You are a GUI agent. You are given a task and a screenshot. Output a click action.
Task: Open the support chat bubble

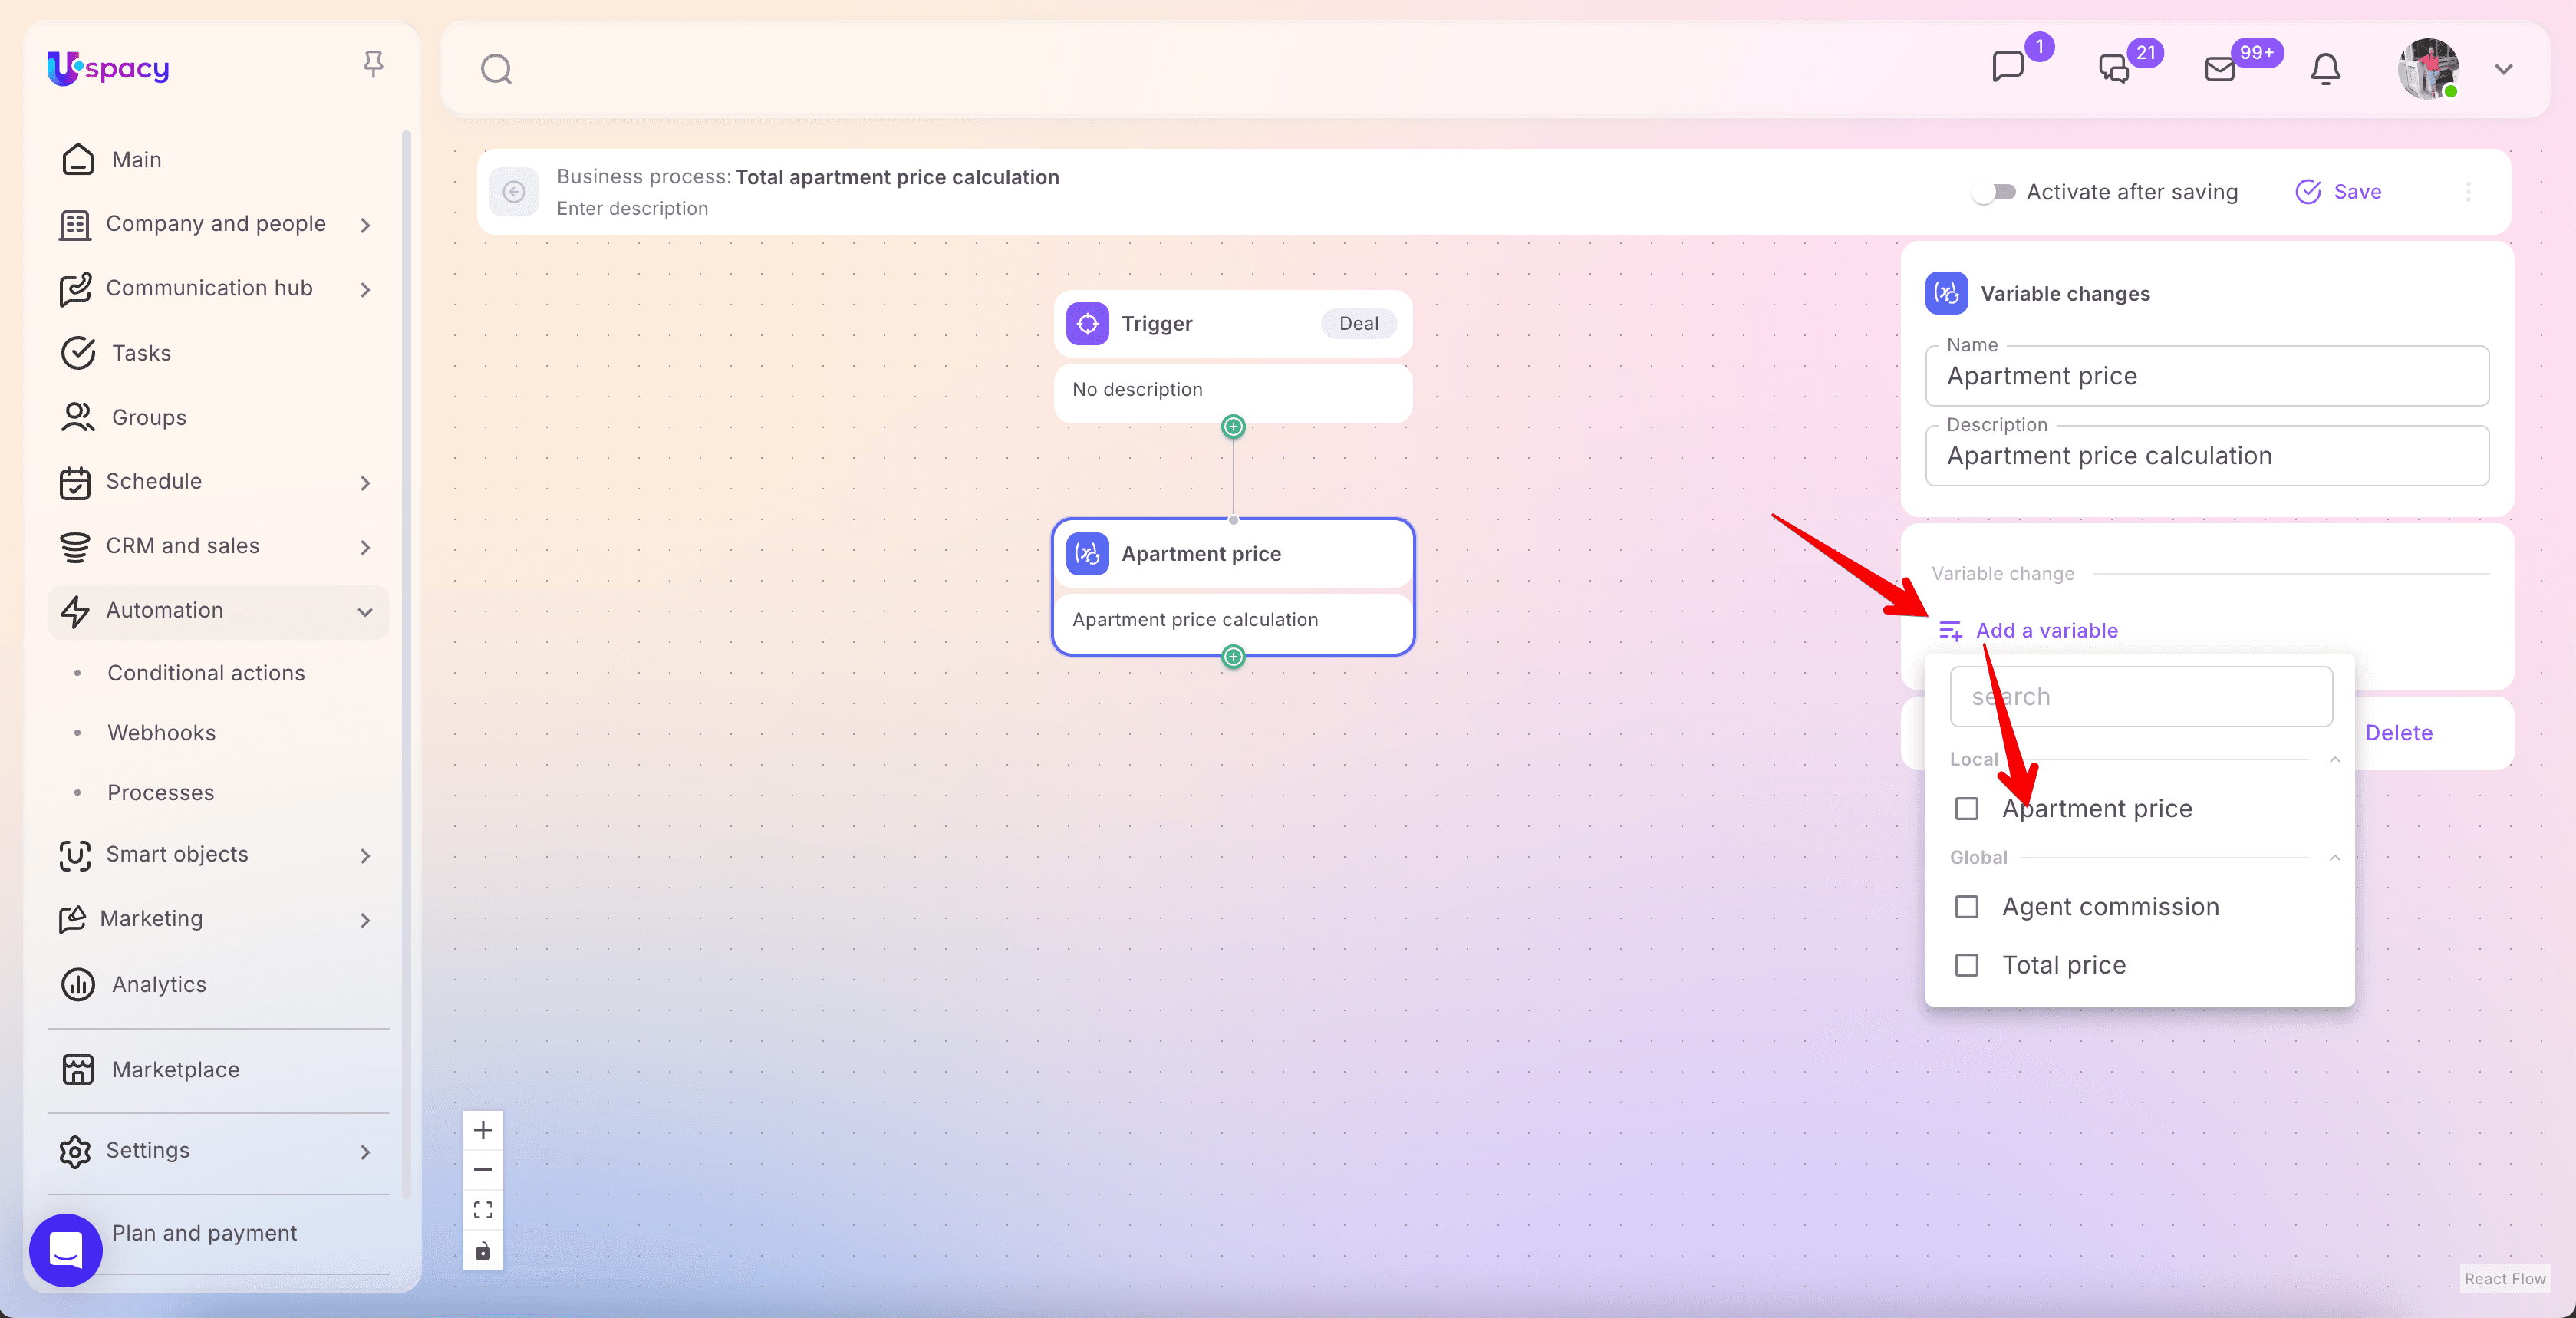pyautogui.click(x=66, y=1250)
